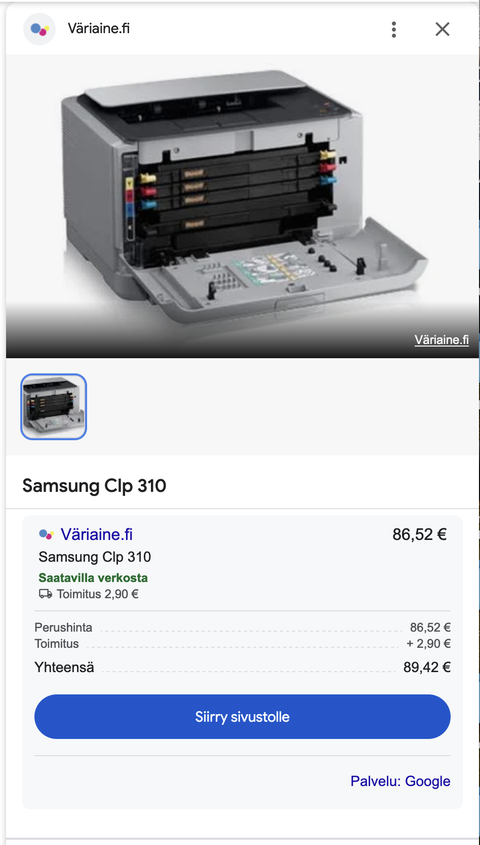Click the delivery truck icon
This screenshot has height=845, width=480.
45,594
